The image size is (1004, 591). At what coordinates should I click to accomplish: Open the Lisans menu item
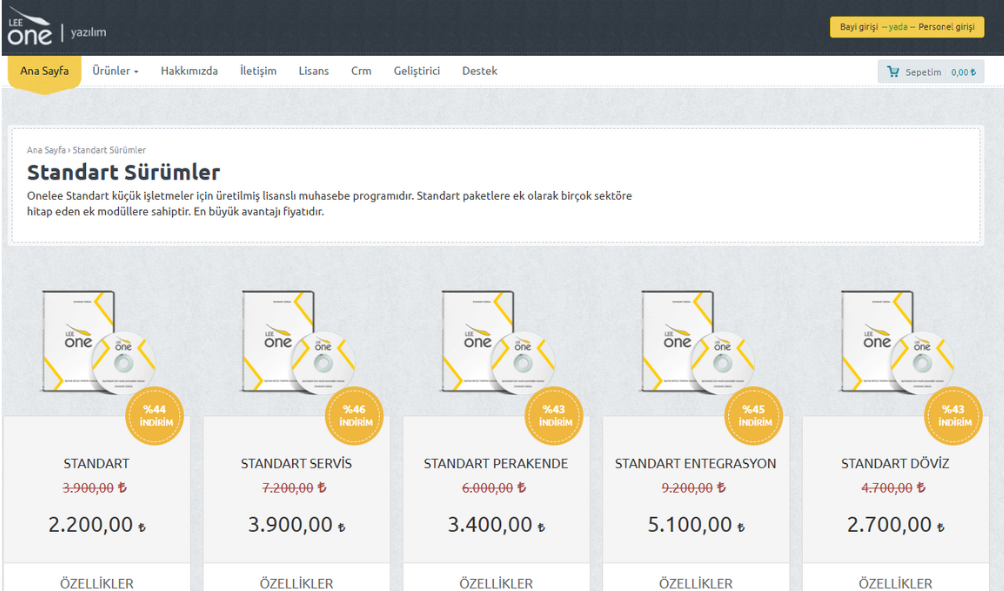(x=314, y=71)
